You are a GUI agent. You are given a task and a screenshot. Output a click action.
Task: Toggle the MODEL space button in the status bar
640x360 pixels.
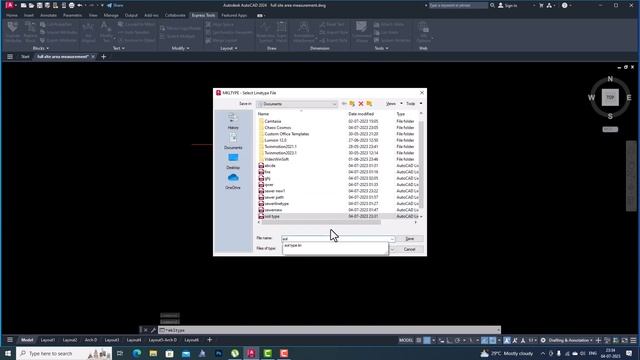pos(406,340)
